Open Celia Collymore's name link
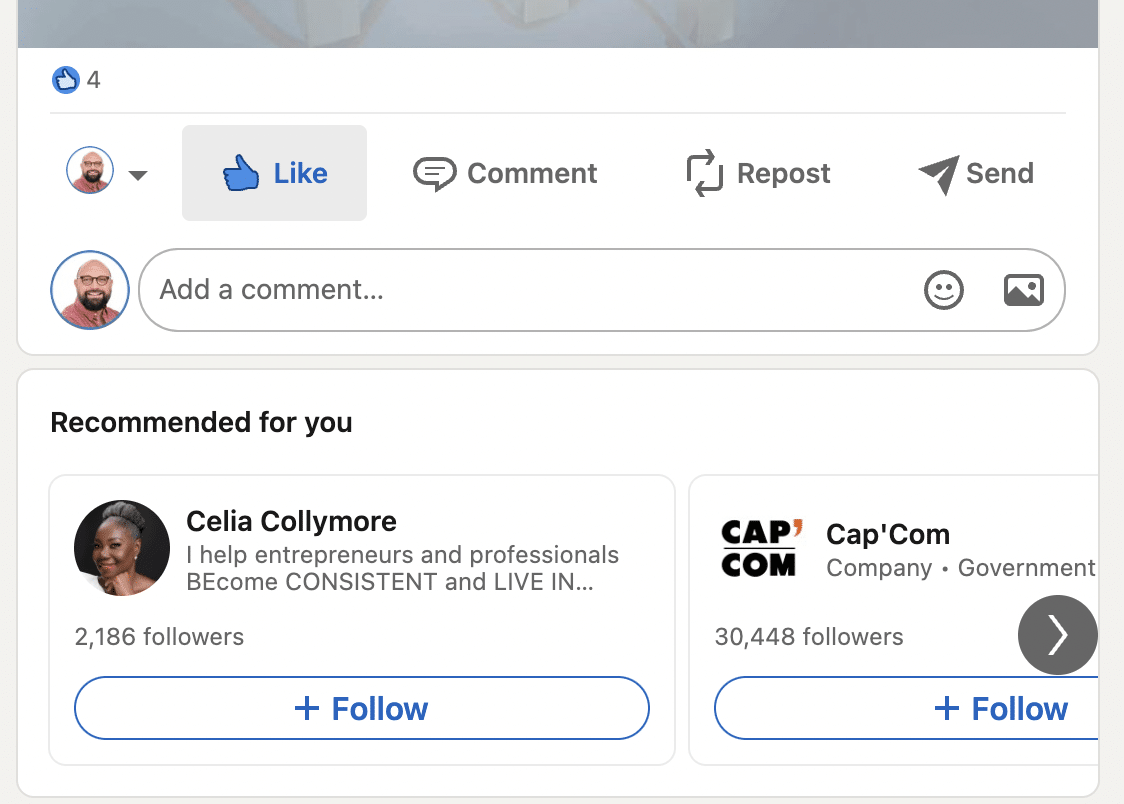The image size is (1124, 804). [x=291, y=521]
